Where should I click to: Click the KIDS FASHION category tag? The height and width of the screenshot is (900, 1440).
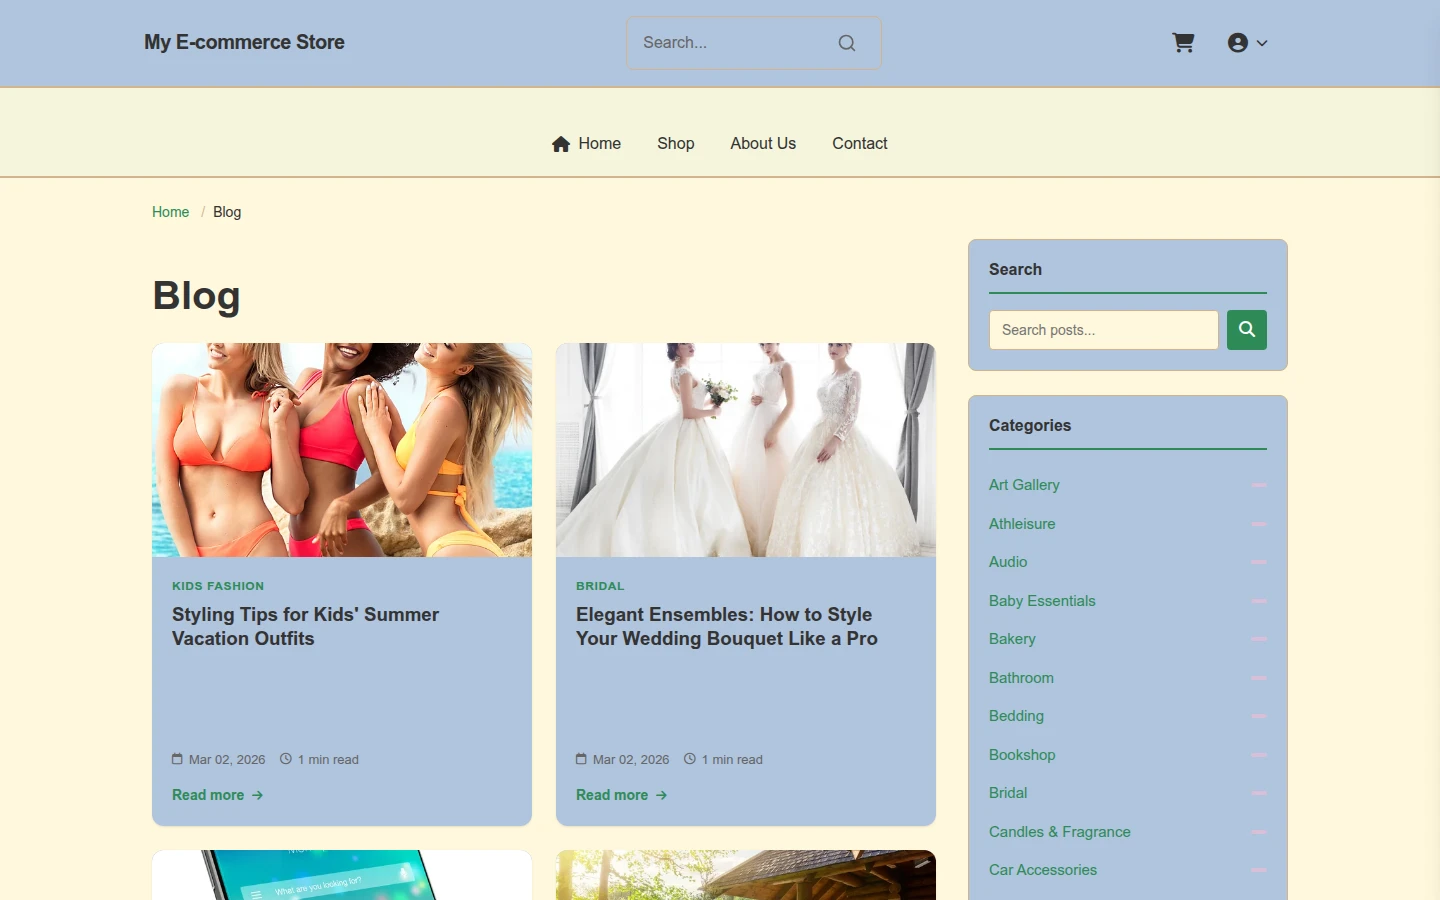coord(218,586)
